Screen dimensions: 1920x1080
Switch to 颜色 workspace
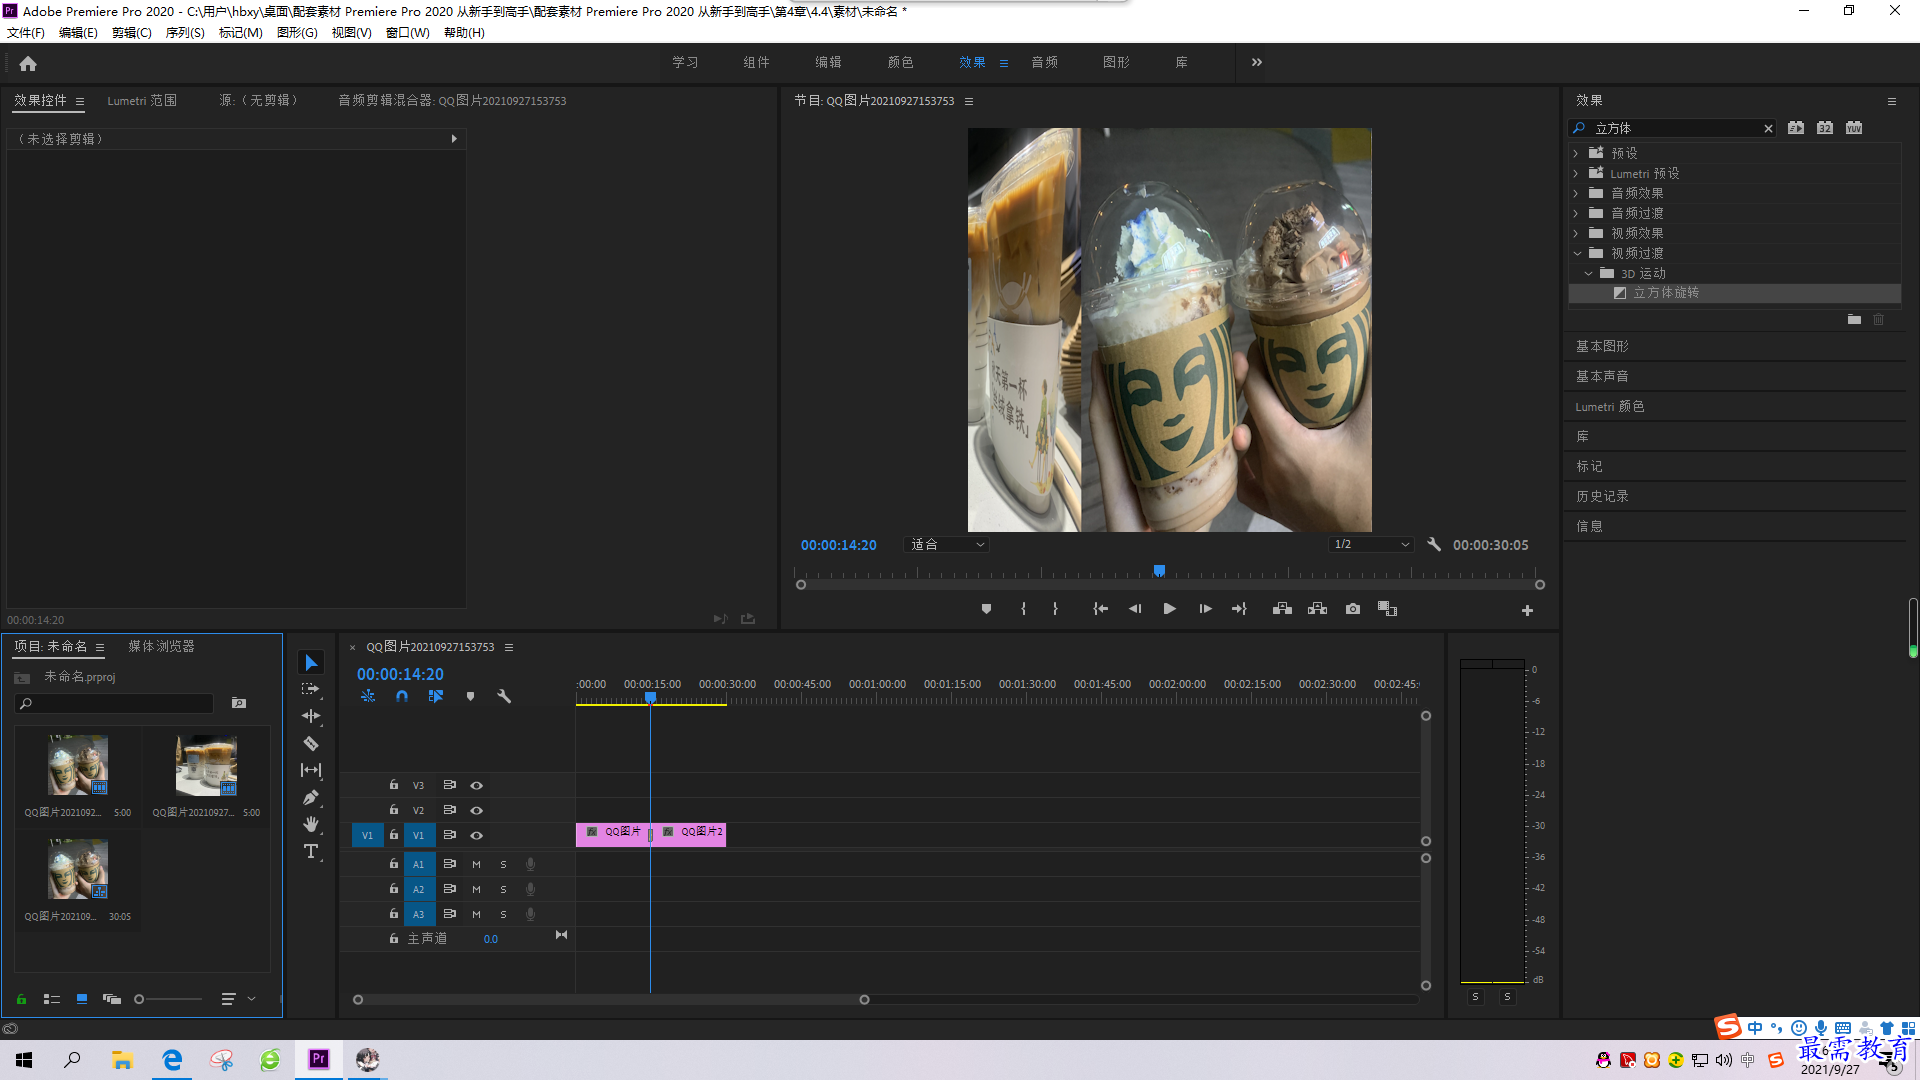pyautogui.click(x=900, y=62)
